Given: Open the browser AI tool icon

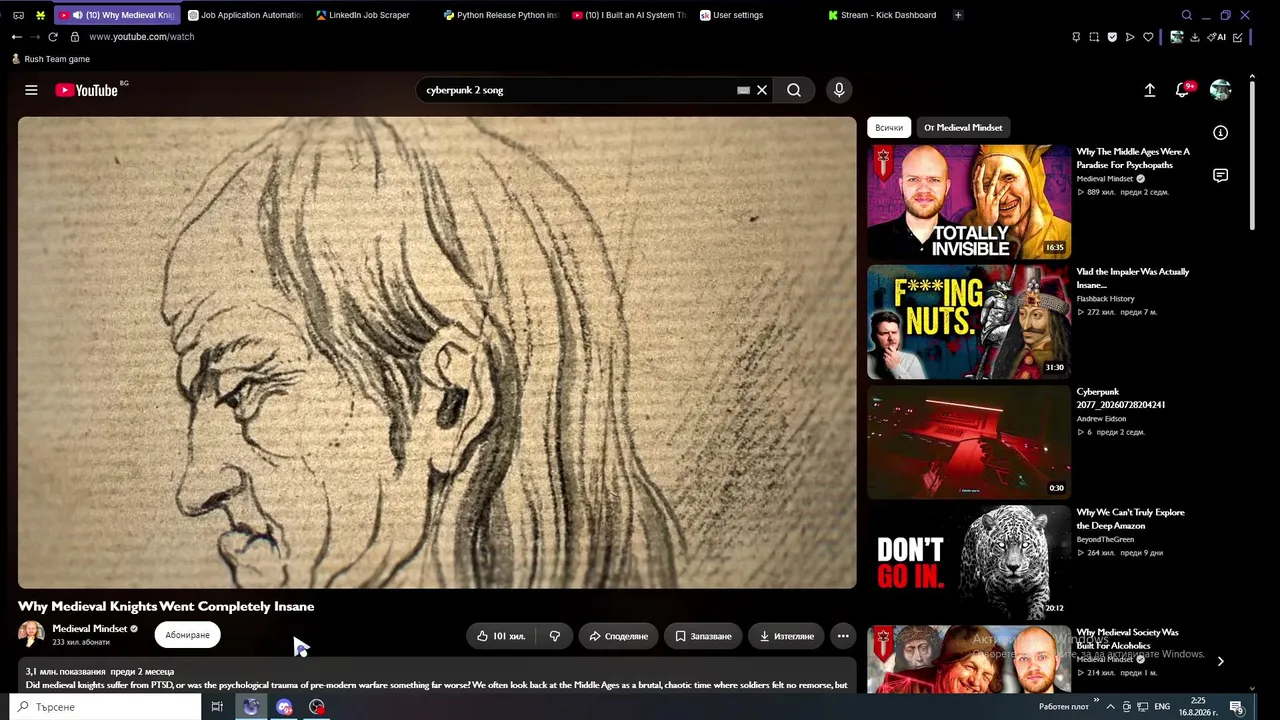Looking at the screenshot, I should 1217,37.
